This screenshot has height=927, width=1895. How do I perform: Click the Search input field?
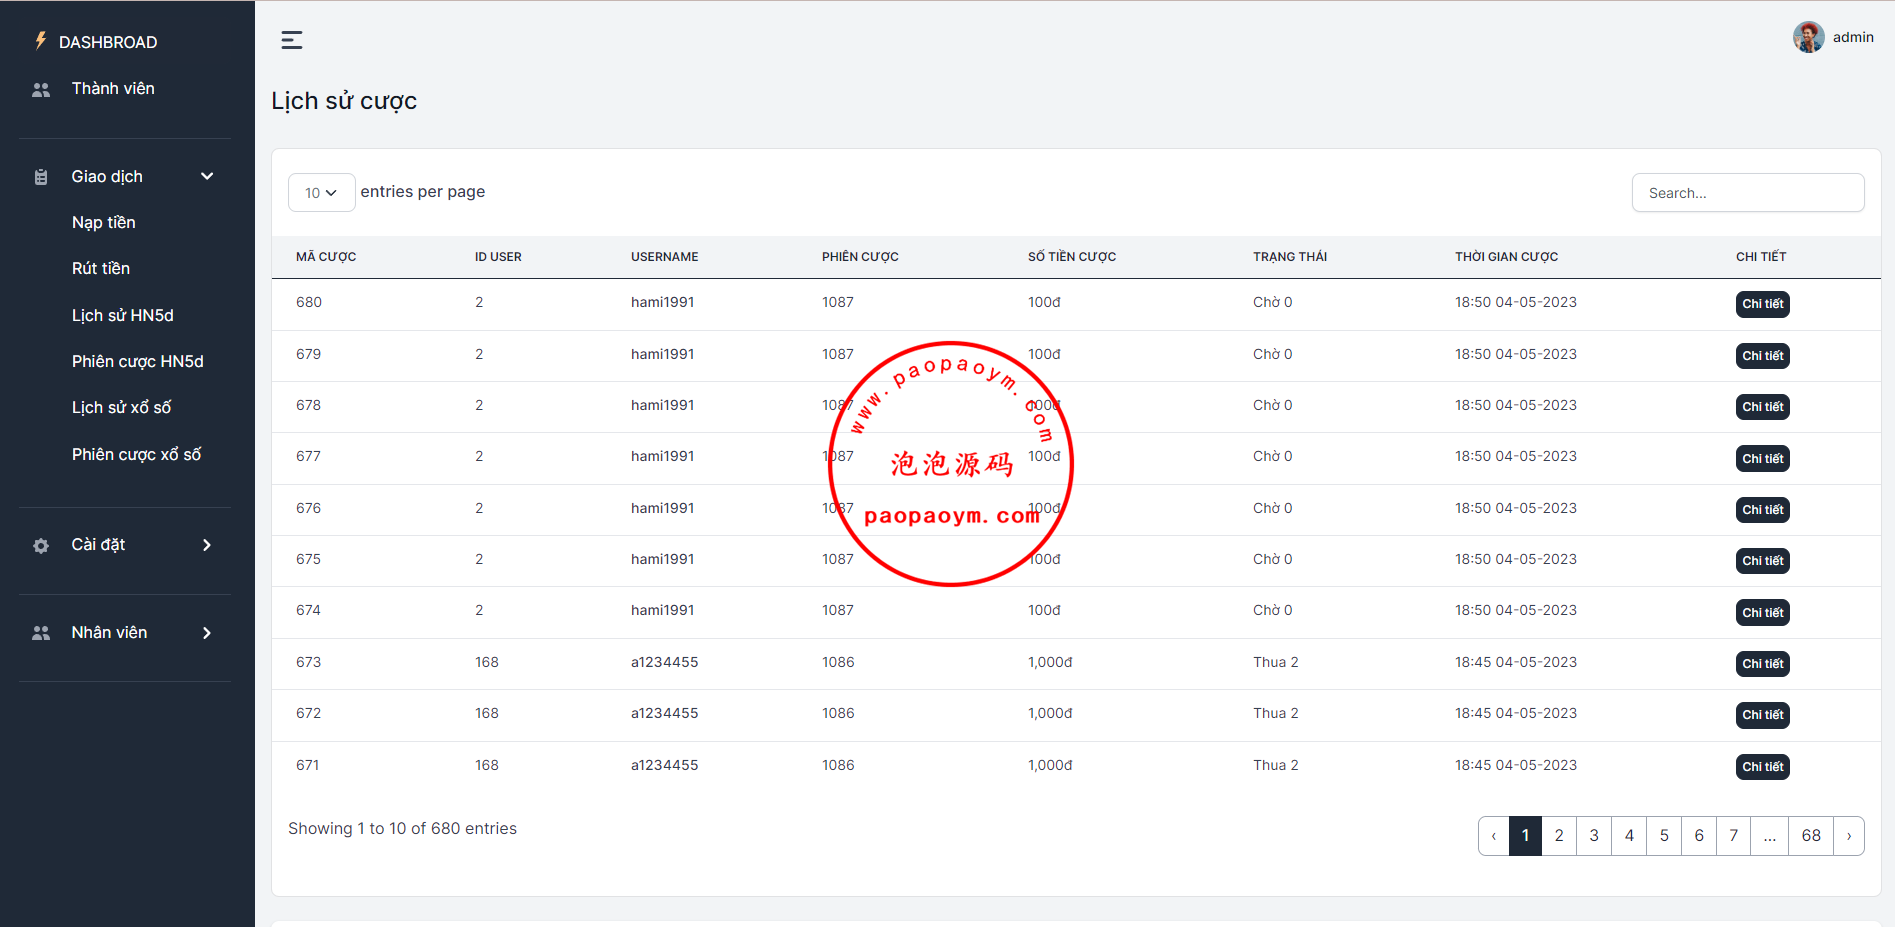pos(1747,193)
